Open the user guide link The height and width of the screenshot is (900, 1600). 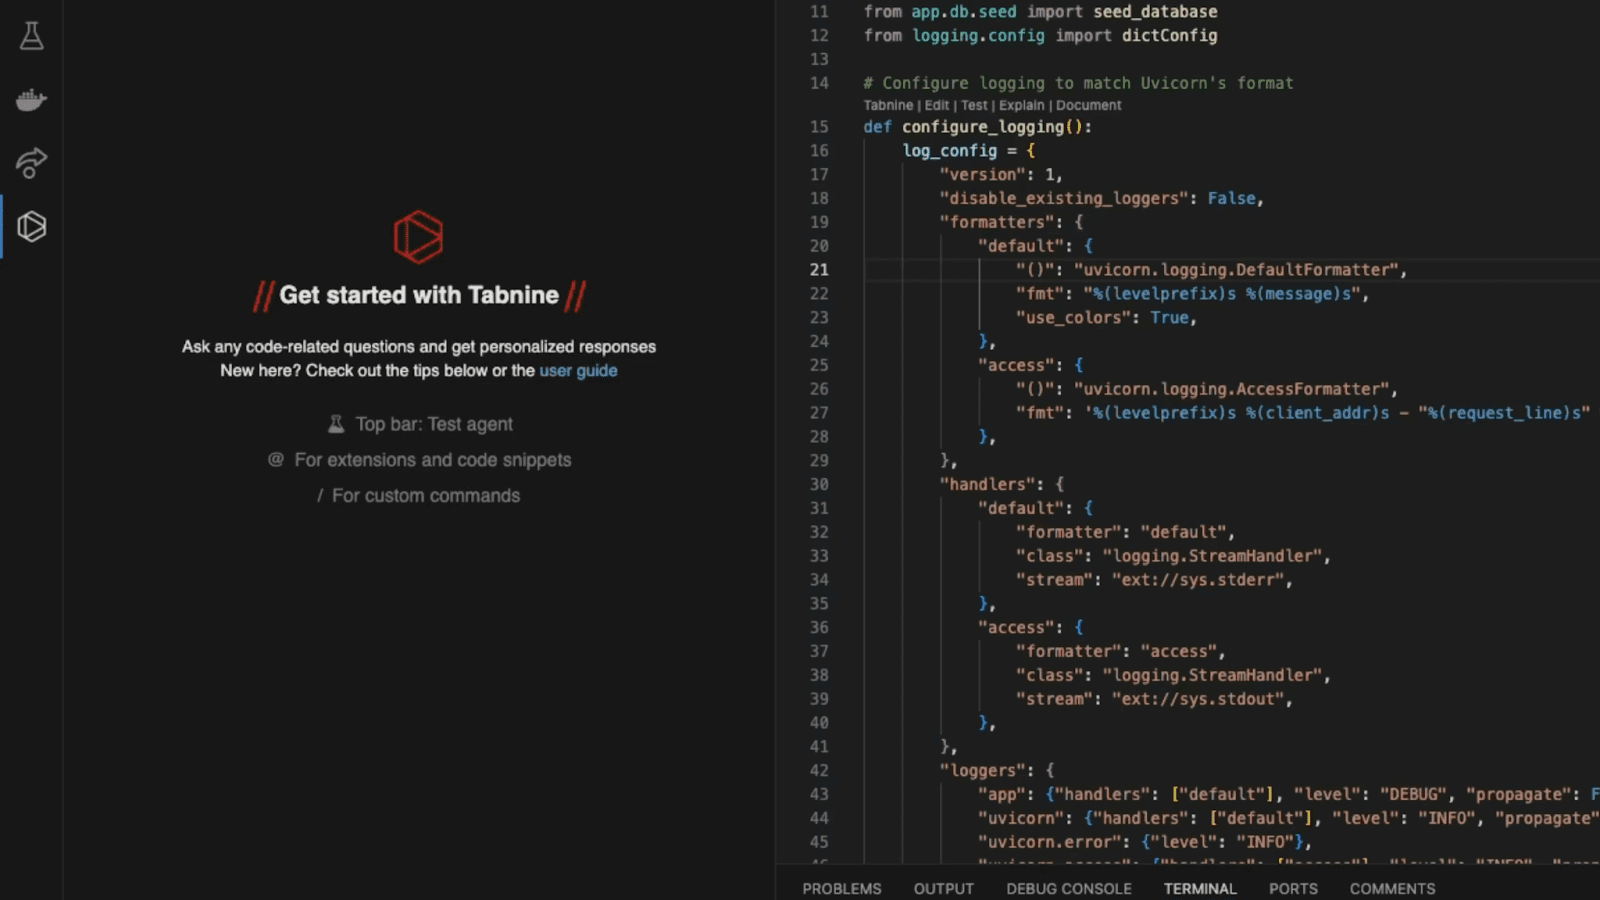click(578, 371)
